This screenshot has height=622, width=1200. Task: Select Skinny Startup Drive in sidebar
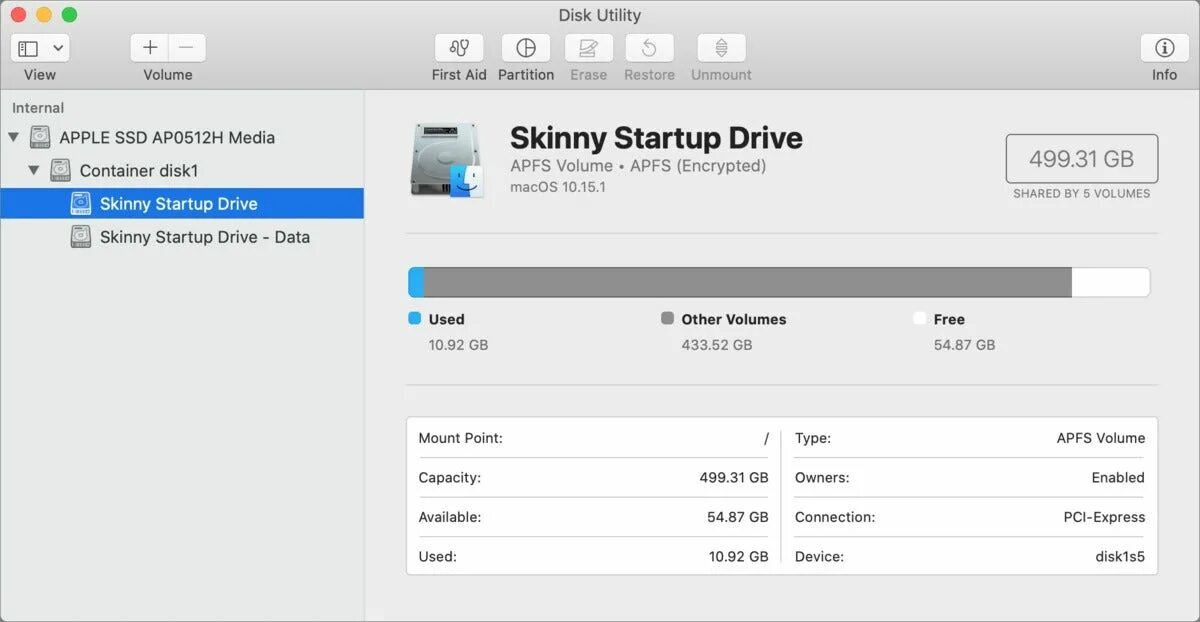(x=182, y=203)
